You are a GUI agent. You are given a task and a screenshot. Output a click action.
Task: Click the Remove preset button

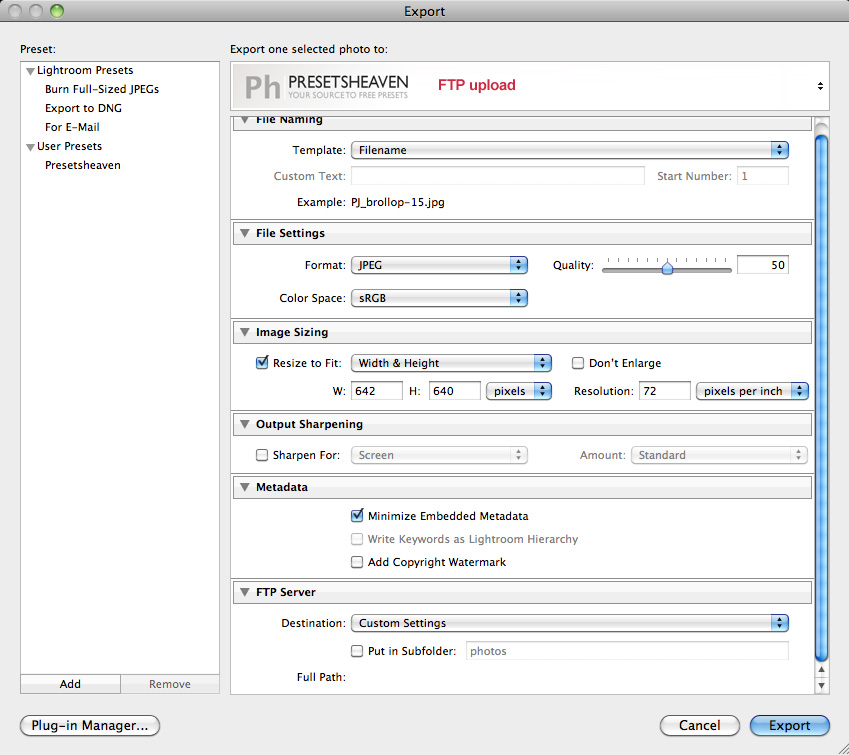click(x=170, y=684)
